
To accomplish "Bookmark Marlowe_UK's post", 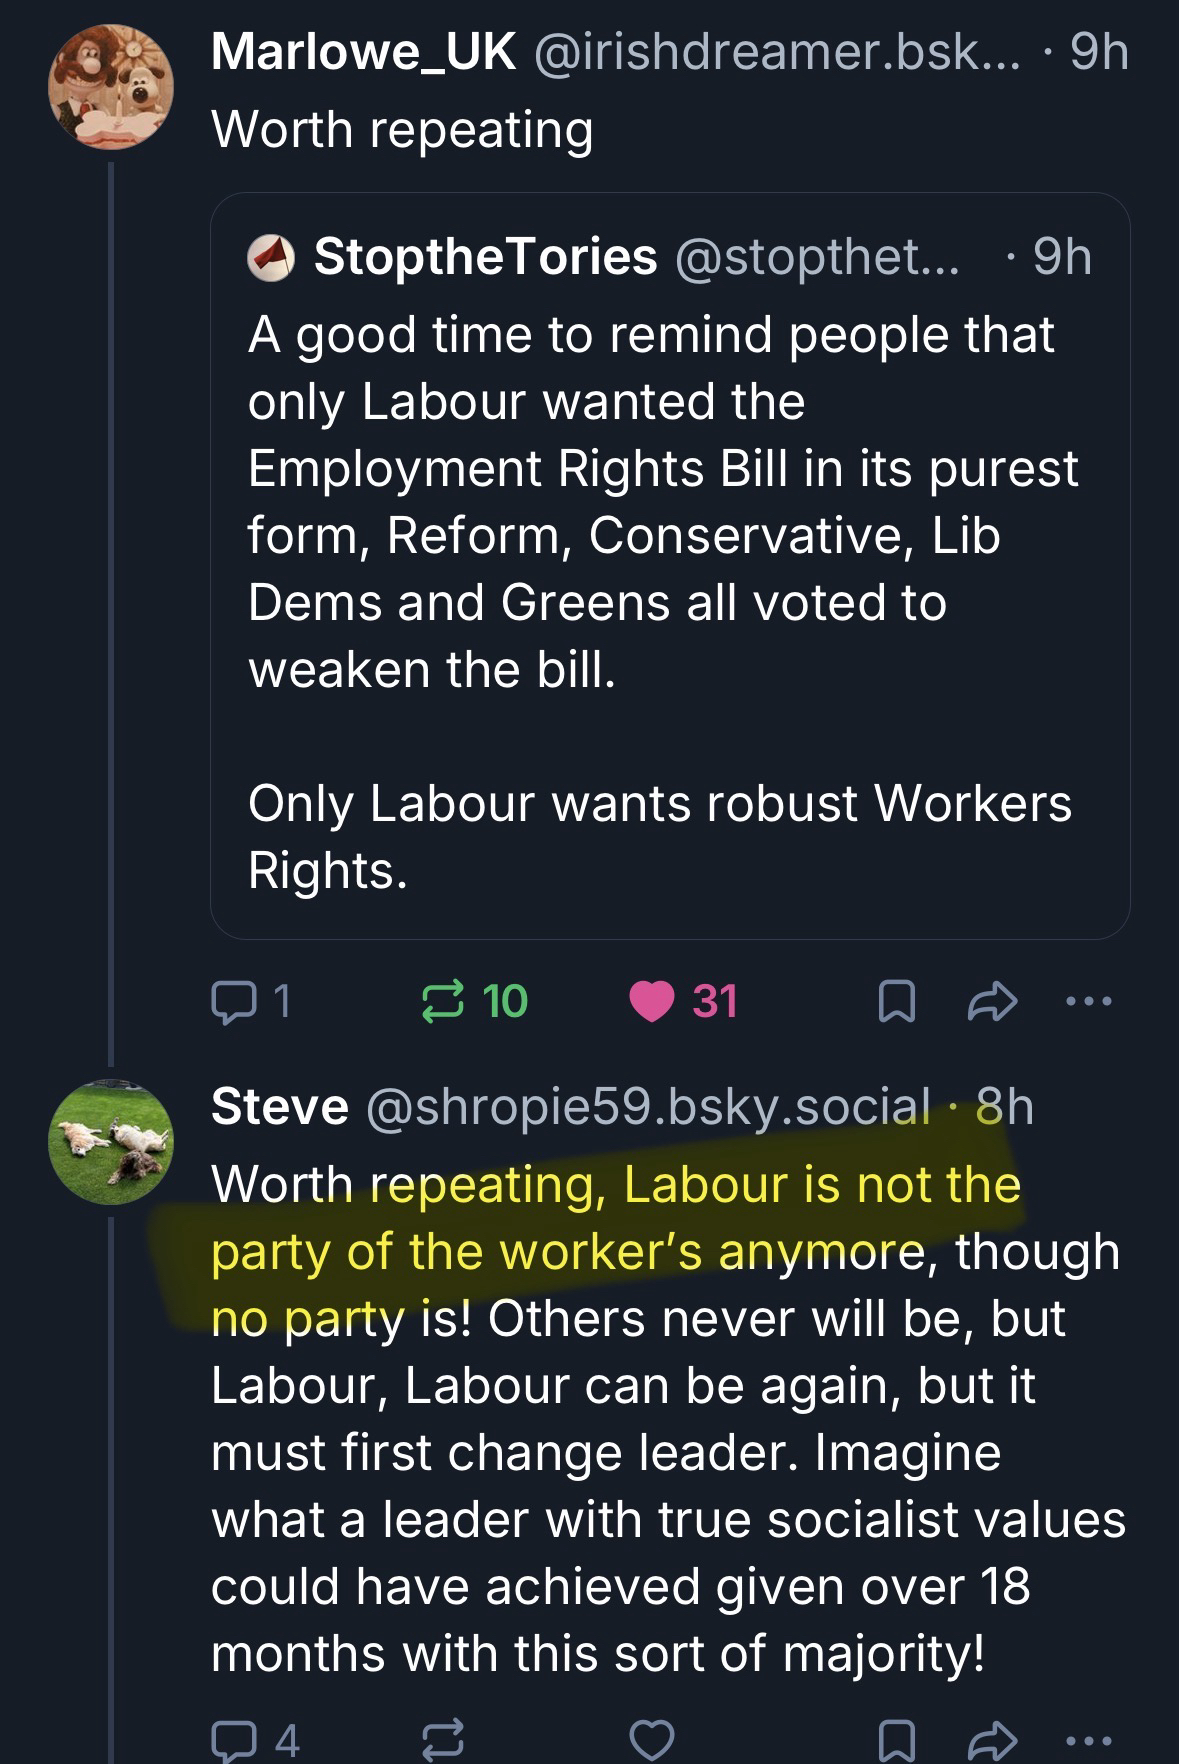I will (894, 1001).
